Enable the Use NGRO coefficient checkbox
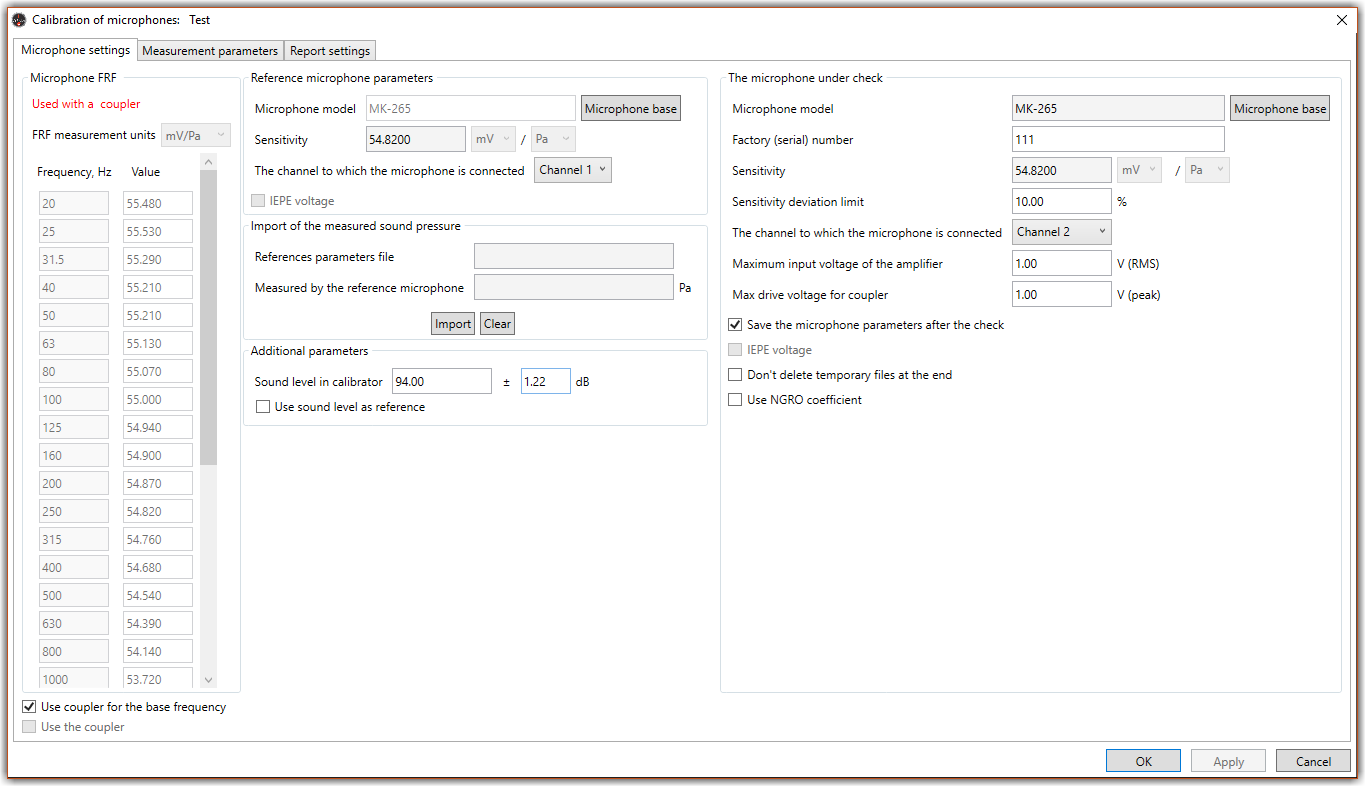1366x787 pixels. [736, 400]
